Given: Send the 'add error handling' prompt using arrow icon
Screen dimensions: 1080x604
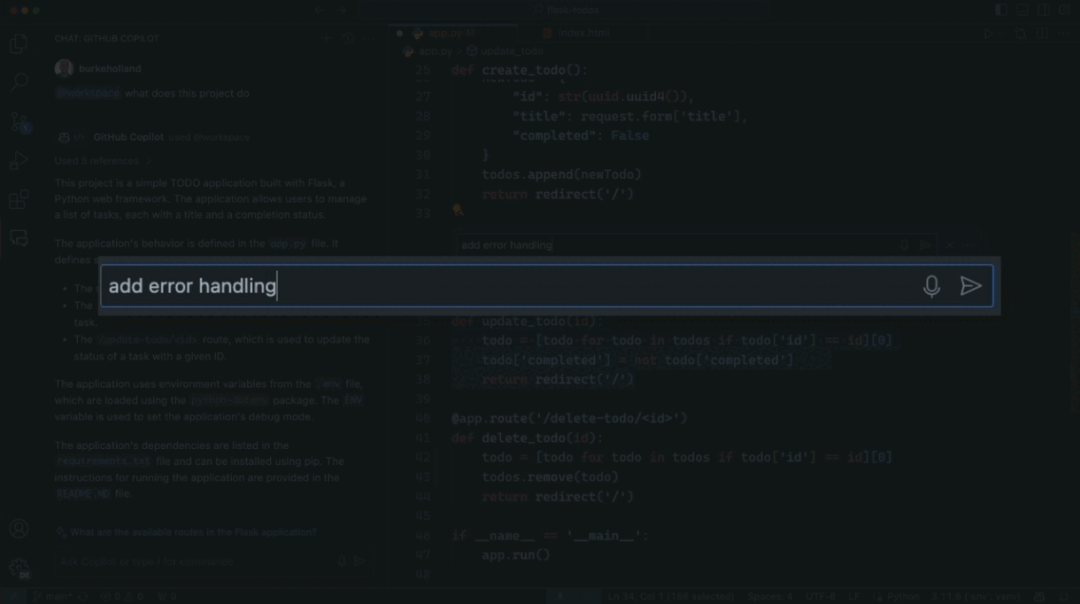Looking at the screenshot, I should pyautogui.click(x=970, y=286).
